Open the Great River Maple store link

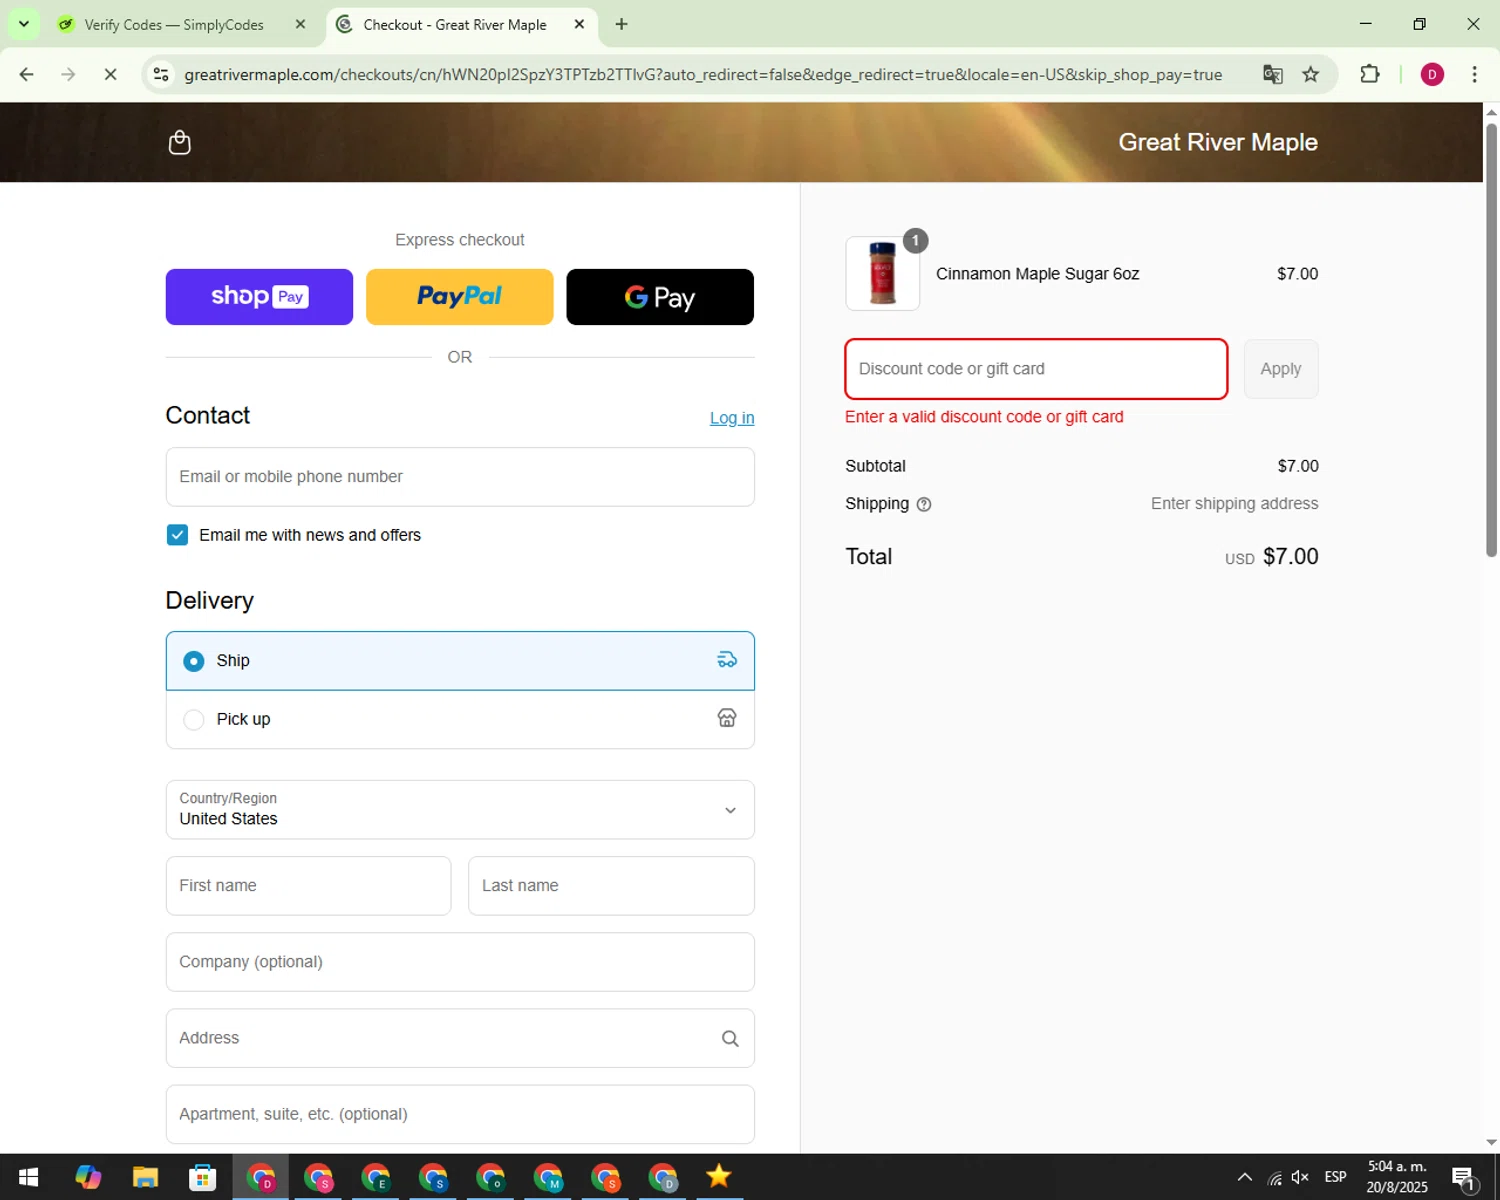(x=1218, y=142)
